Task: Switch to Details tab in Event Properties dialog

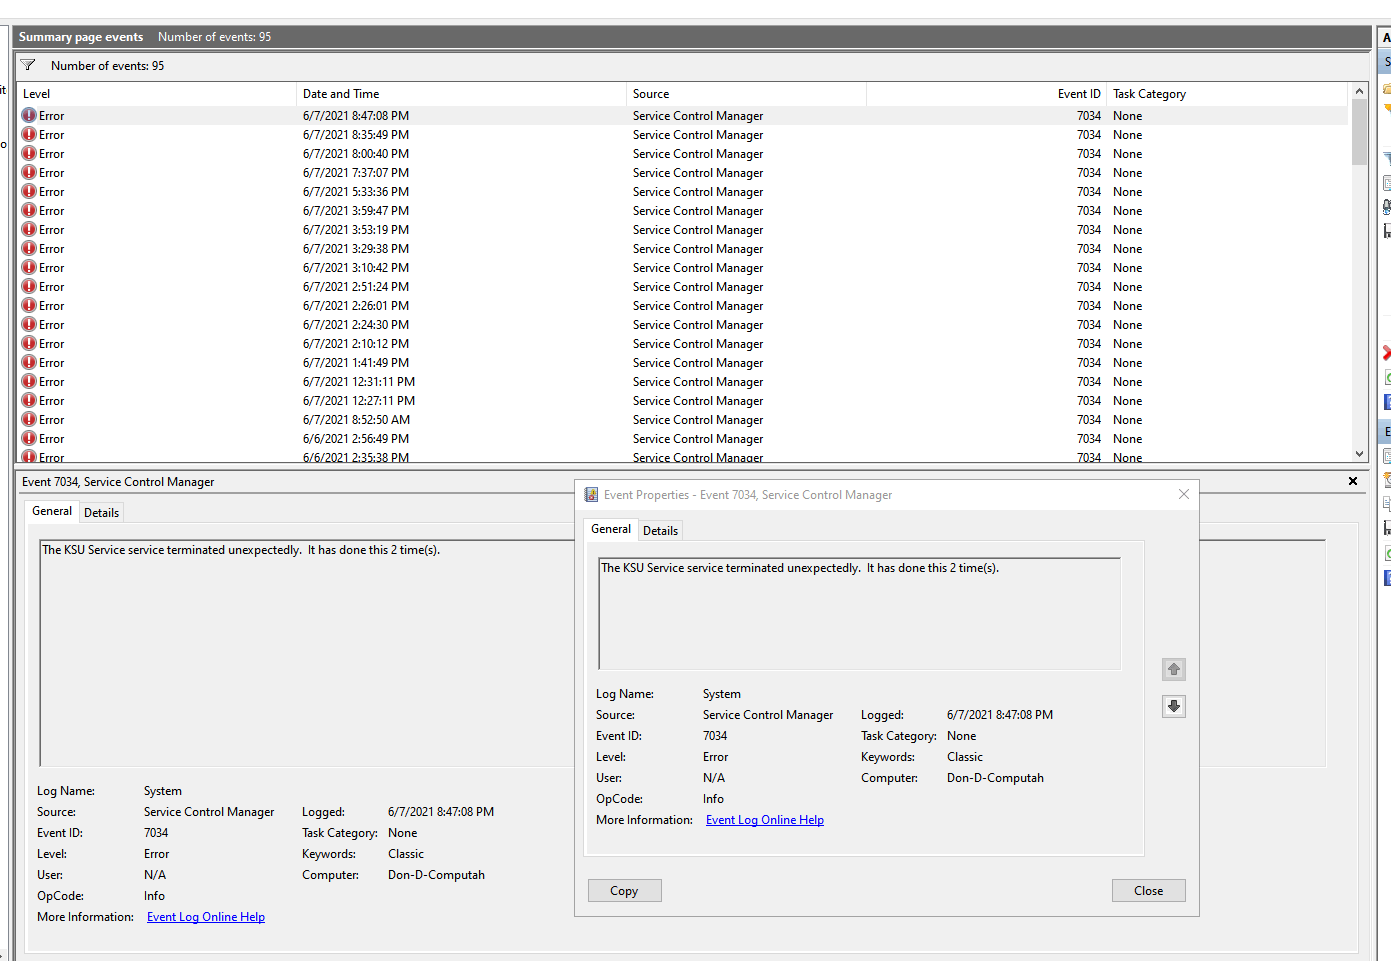Action: tap(660, 531)
